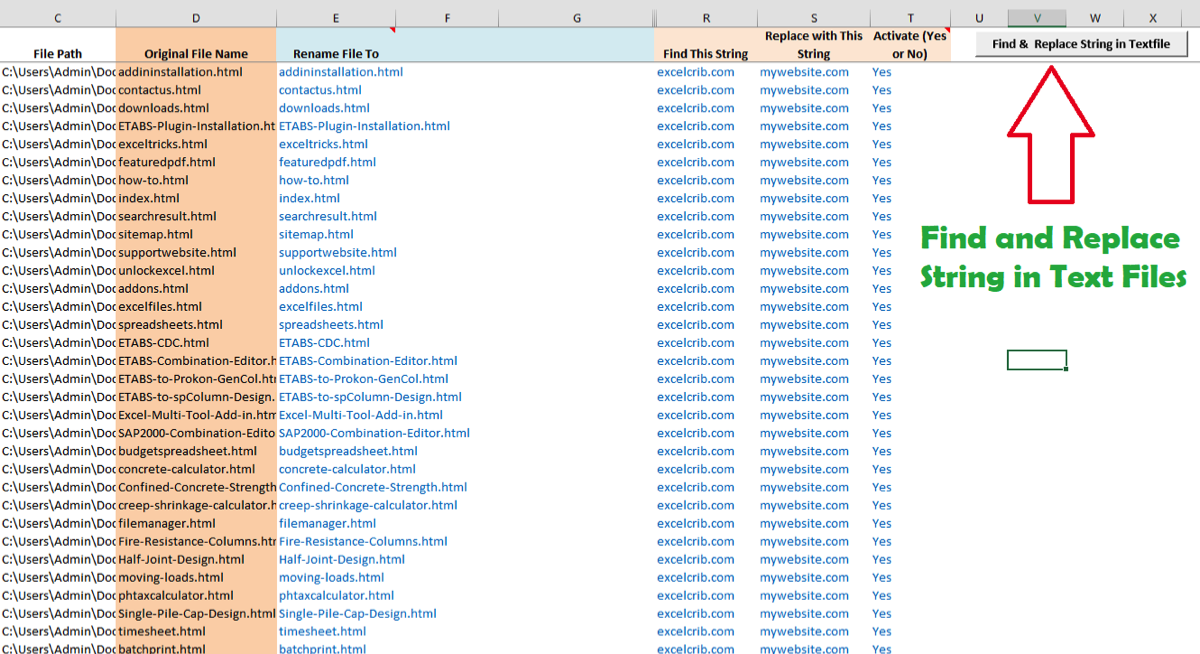The image size is (1200, 654).
Task: Select column C header
Action: 57,18
